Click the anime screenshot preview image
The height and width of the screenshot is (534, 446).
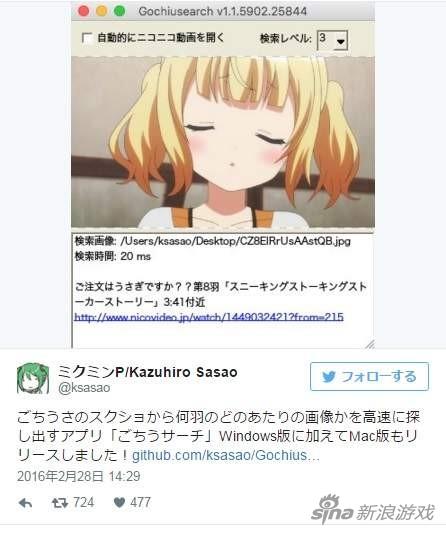(223, 142)
